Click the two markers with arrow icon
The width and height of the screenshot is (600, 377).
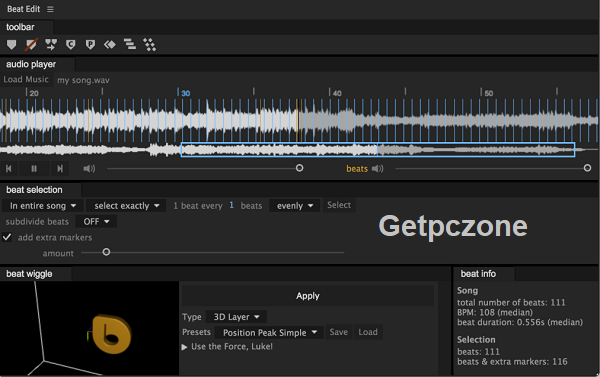pos(51,45)
